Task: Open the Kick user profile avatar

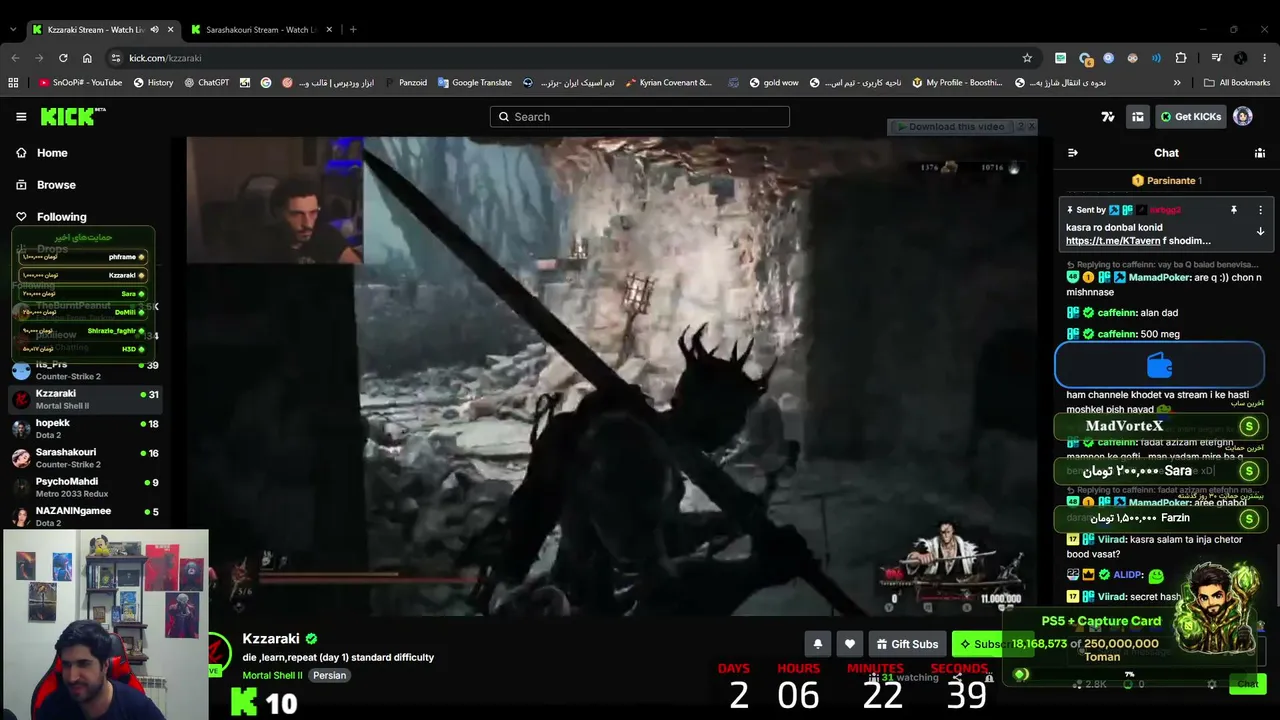Action: point(1243,117)
